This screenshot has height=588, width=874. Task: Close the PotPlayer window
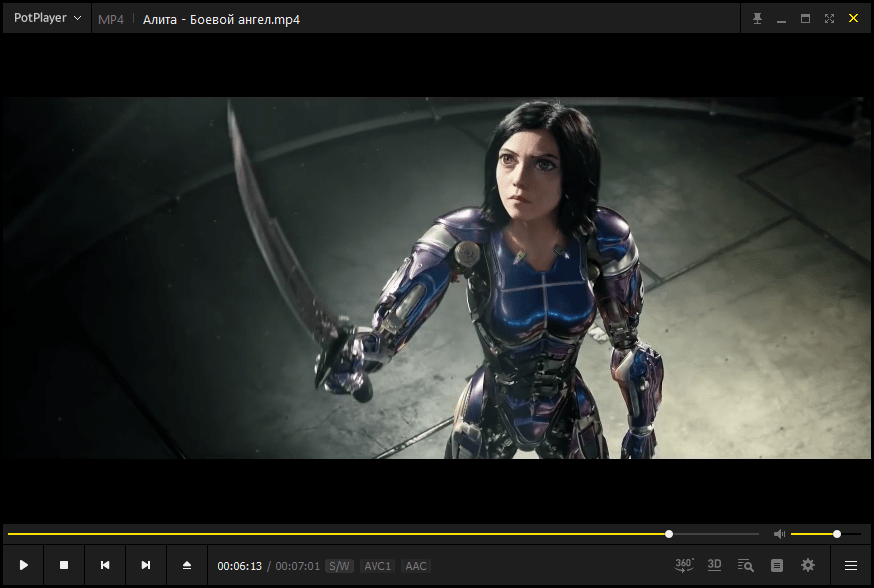point(853,18)
